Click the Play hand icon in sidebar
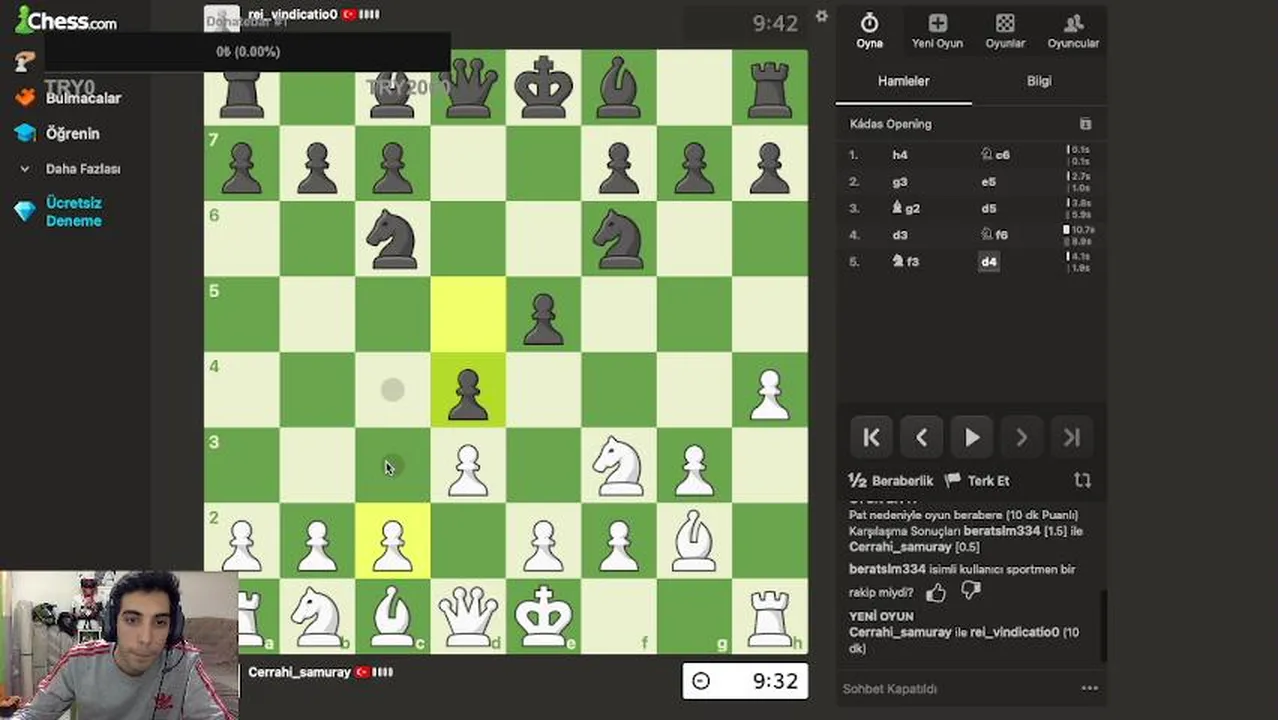This screenshot has height=720, width=1278. point(25,62)
